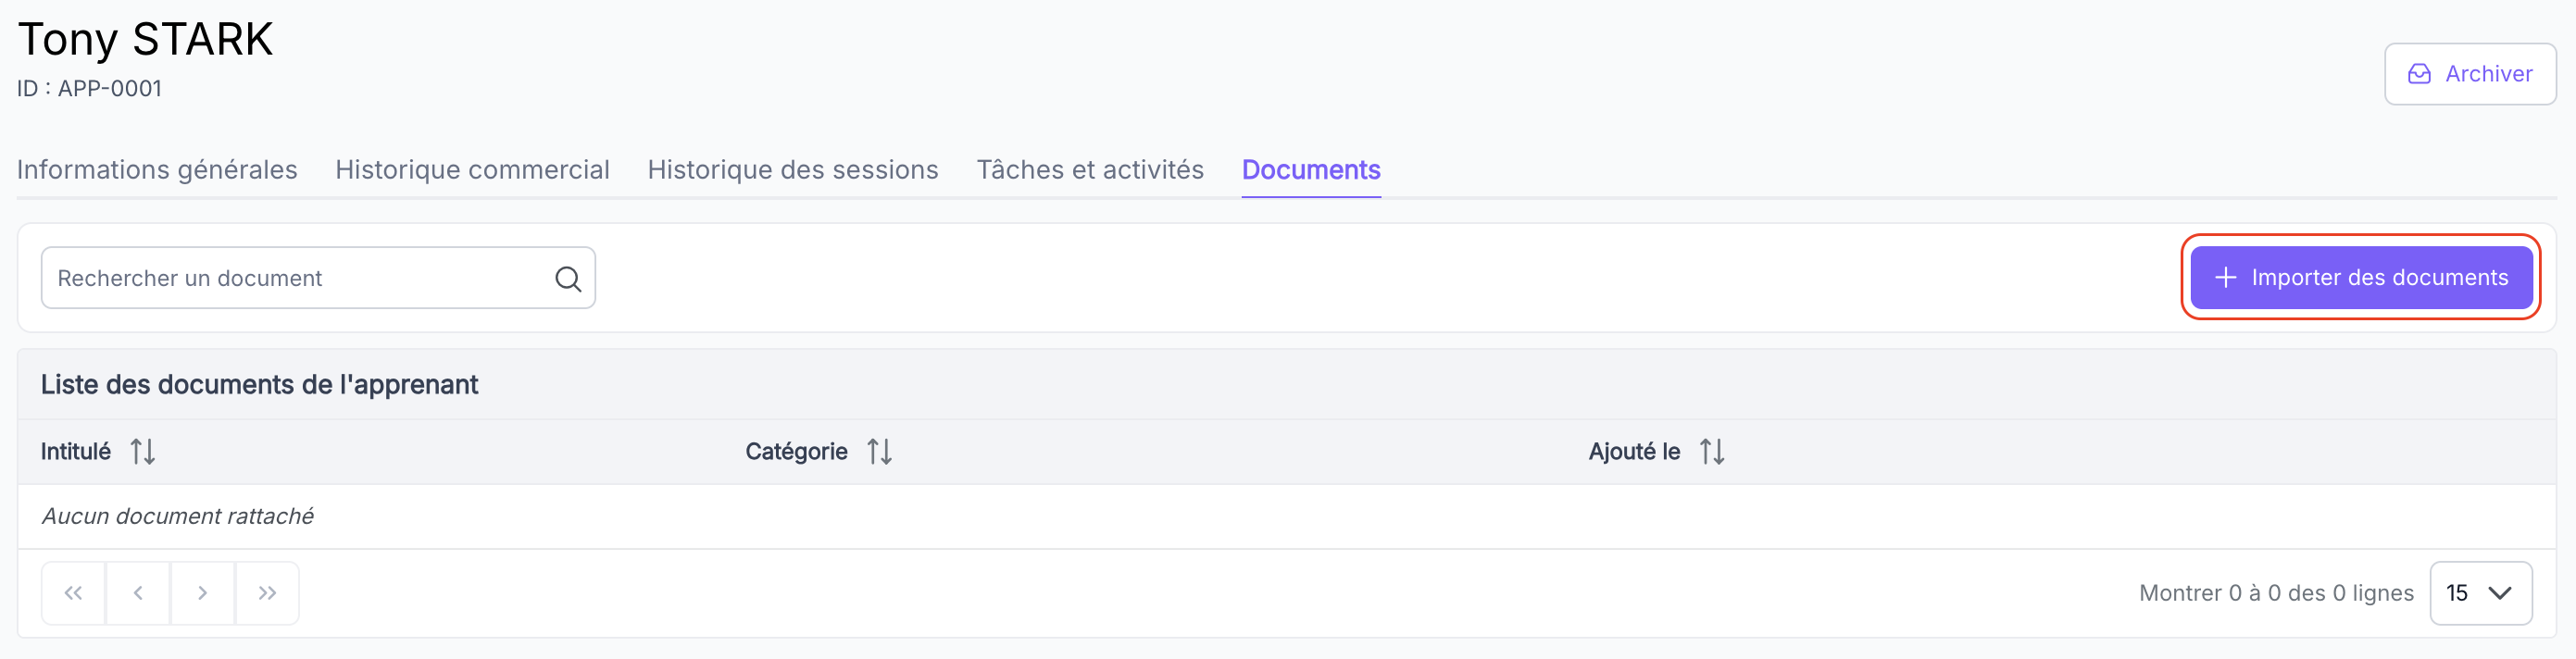Open the Historique des sessions tab
Screen dimensions: 2576x659
pyautogui.click(x=793, y=170)
